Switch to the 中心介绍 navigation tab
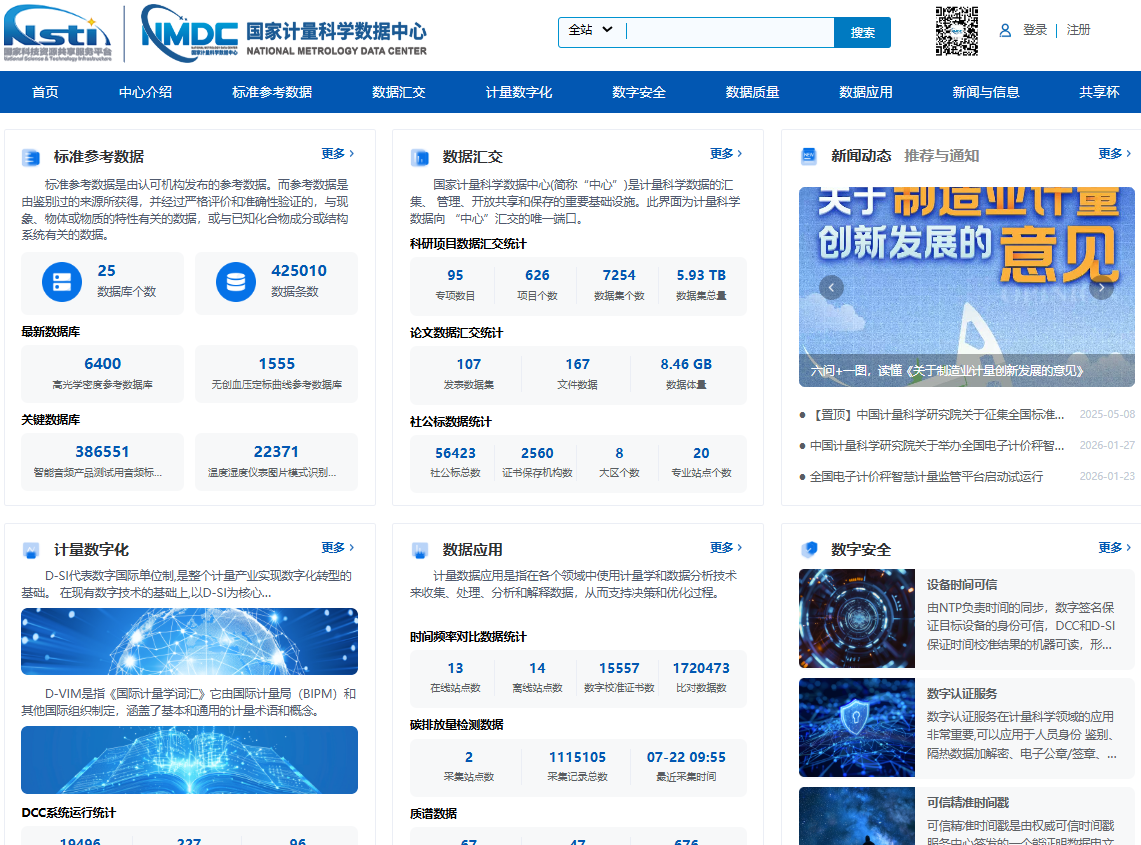Viewport: 1141px width, 845px height. pos(146,91)
